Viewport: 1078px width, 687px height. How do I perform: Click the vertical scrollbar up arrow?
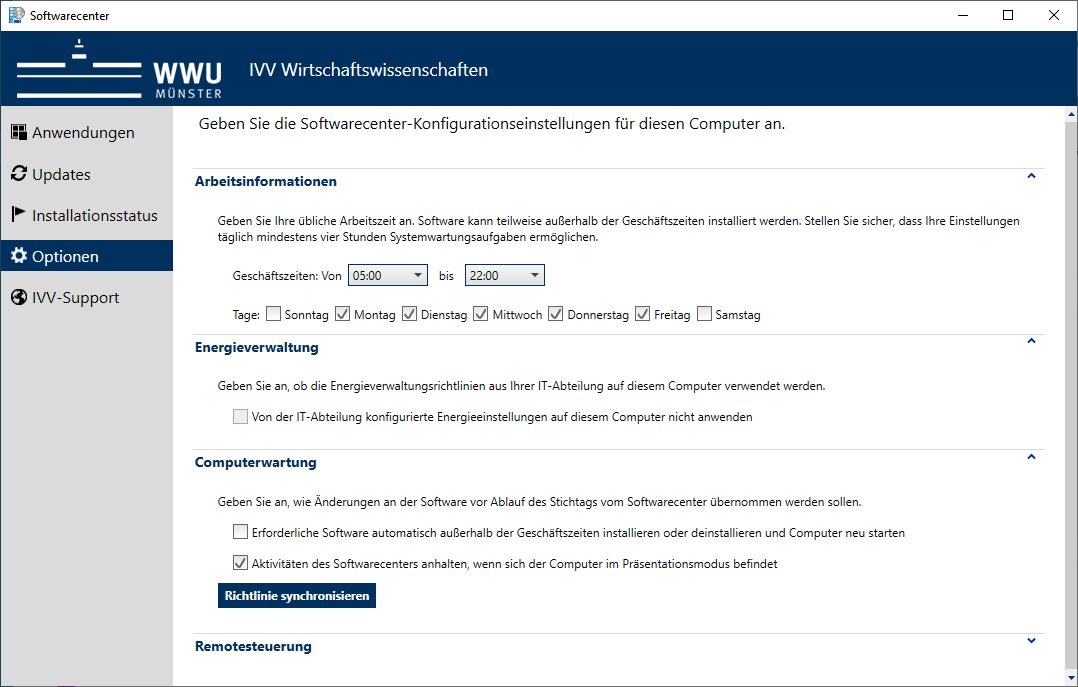point(1071,113)
